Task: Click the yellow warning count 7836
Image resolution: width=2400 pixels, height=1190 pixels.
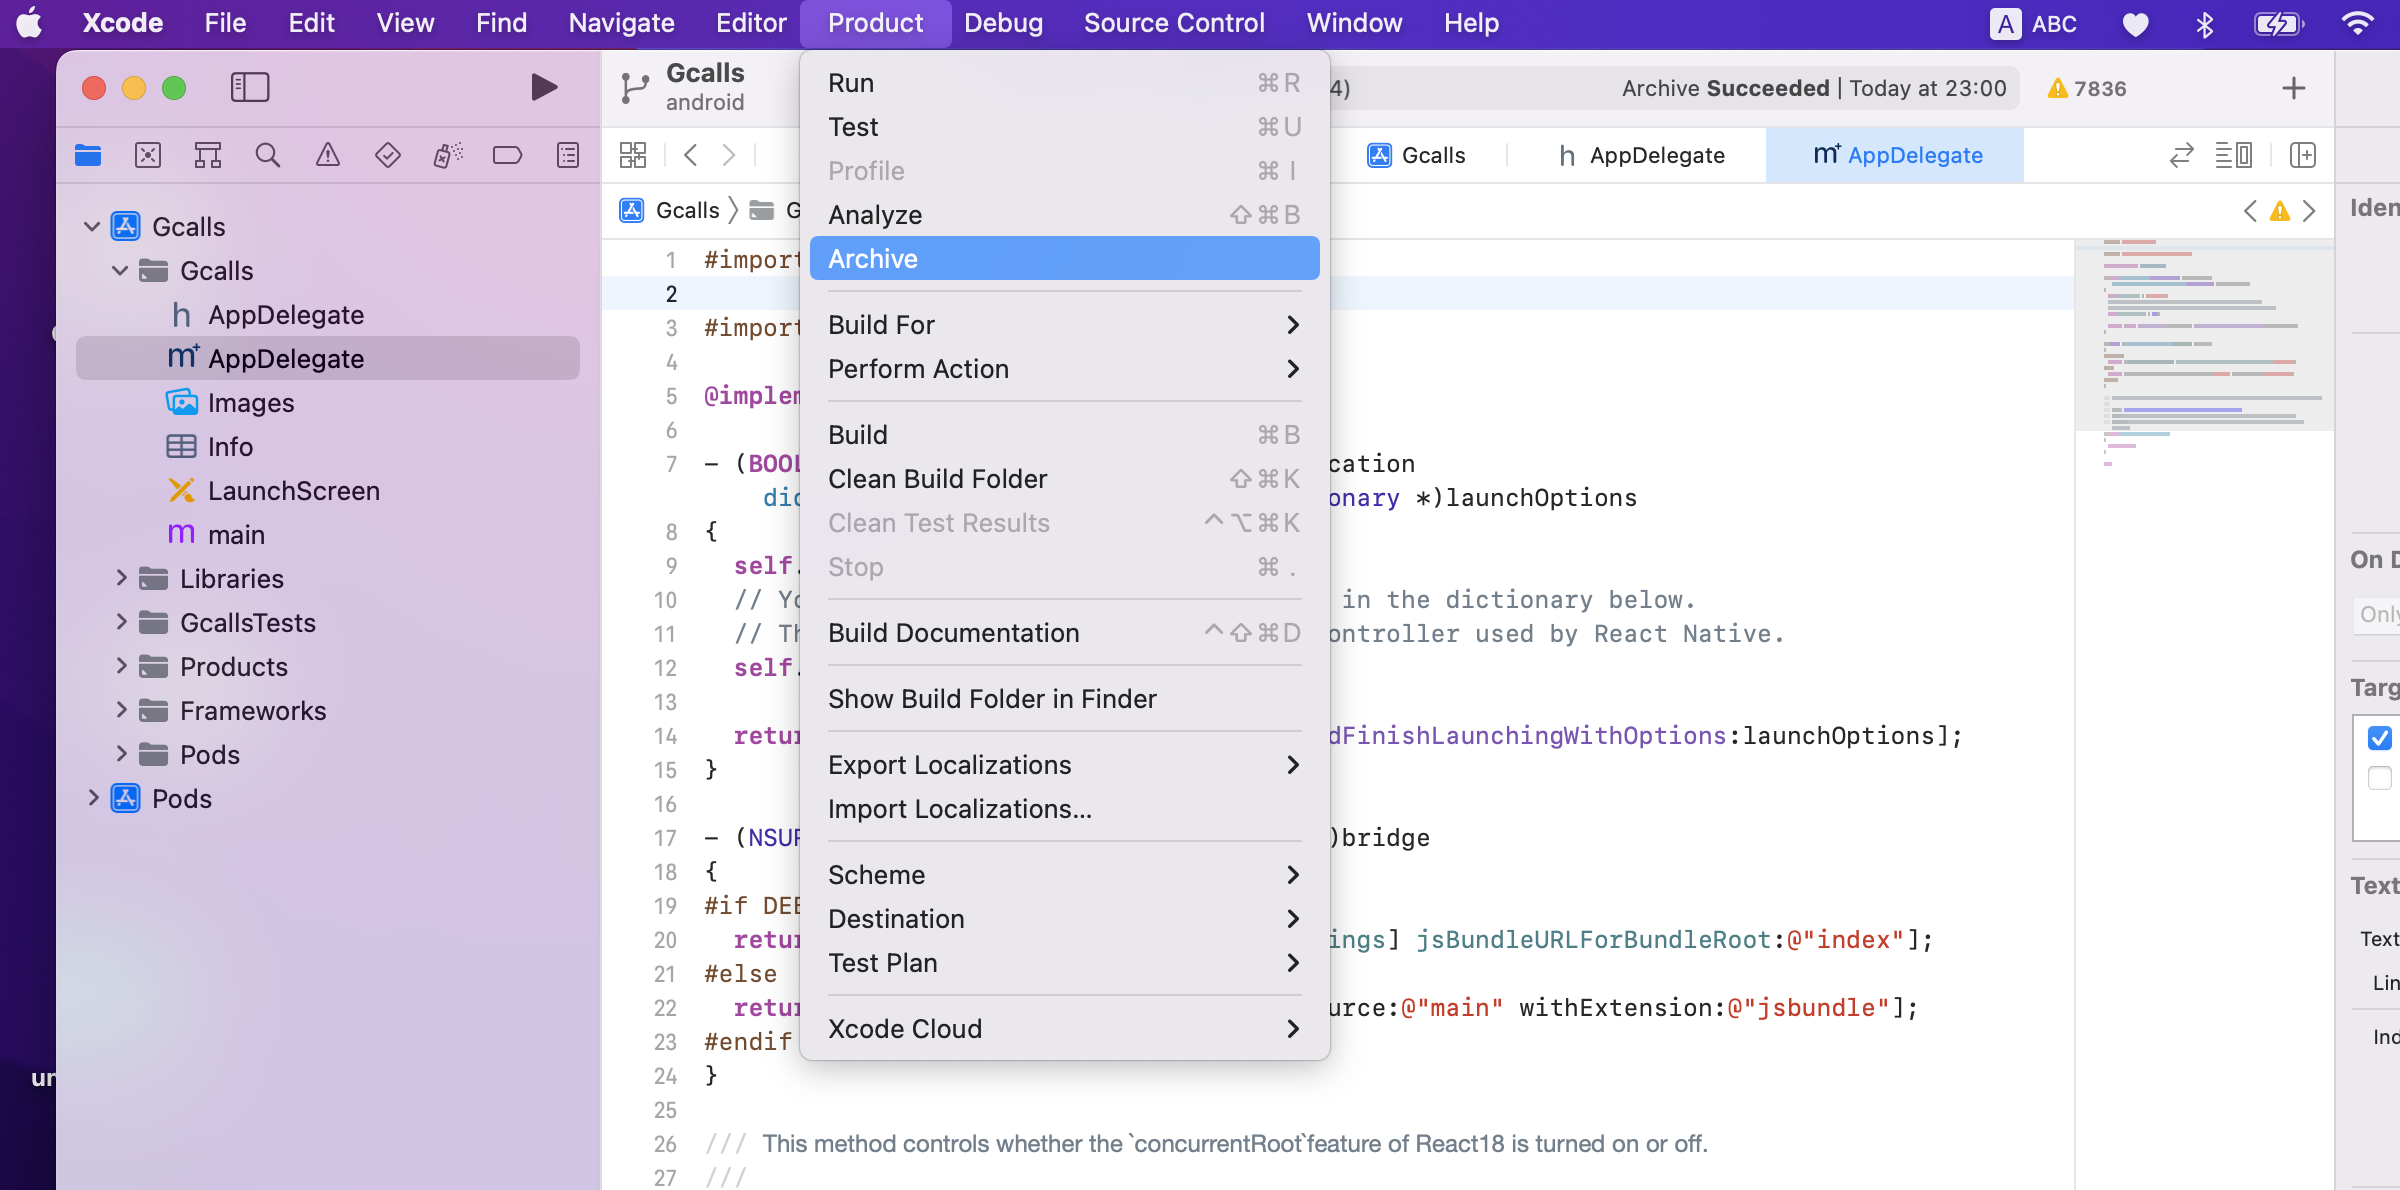Action: coord(2087,89)
